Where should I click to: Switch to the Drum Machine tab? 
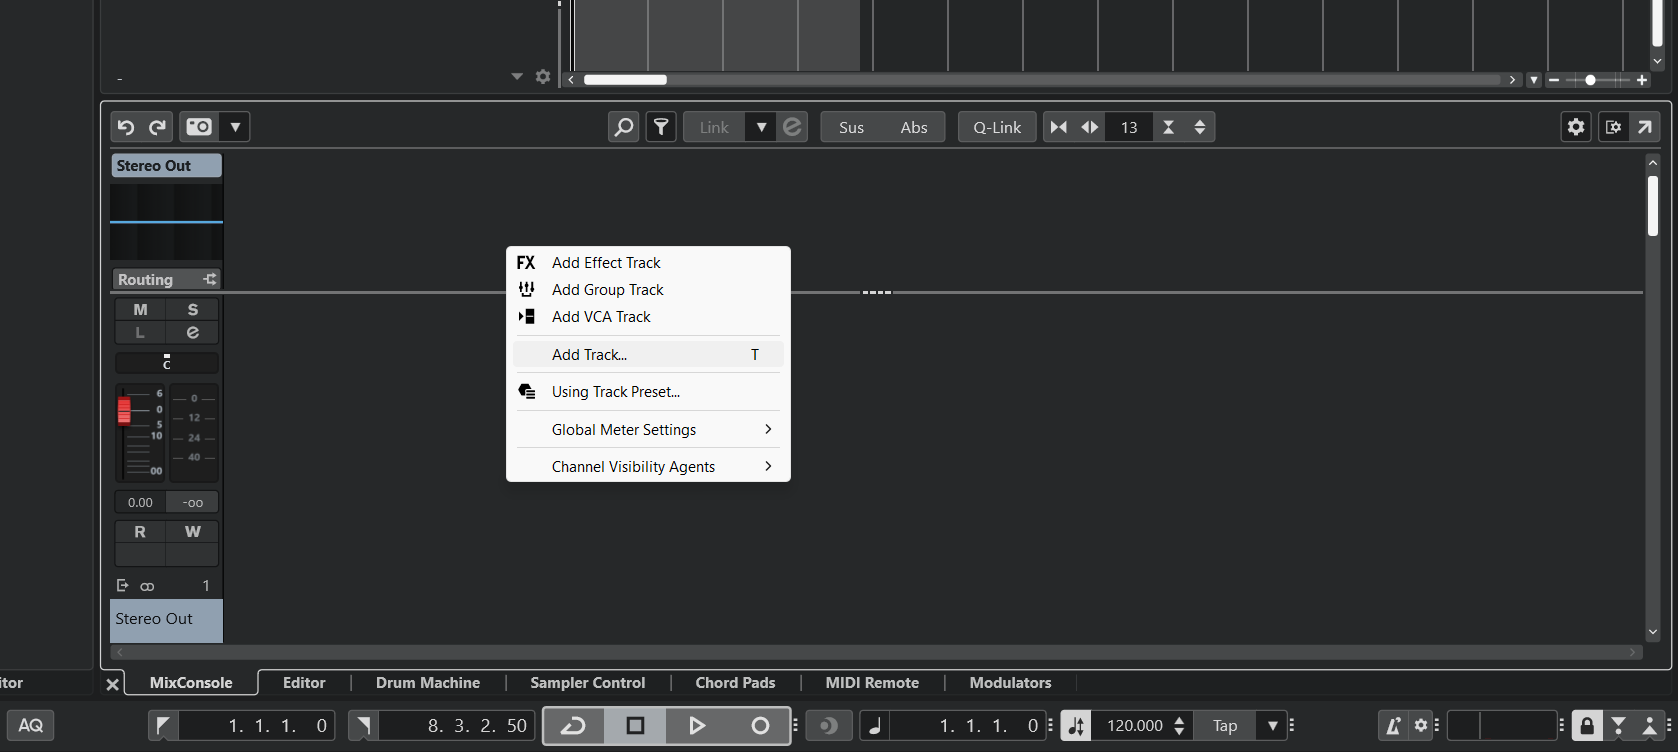(x=428, y=683)
